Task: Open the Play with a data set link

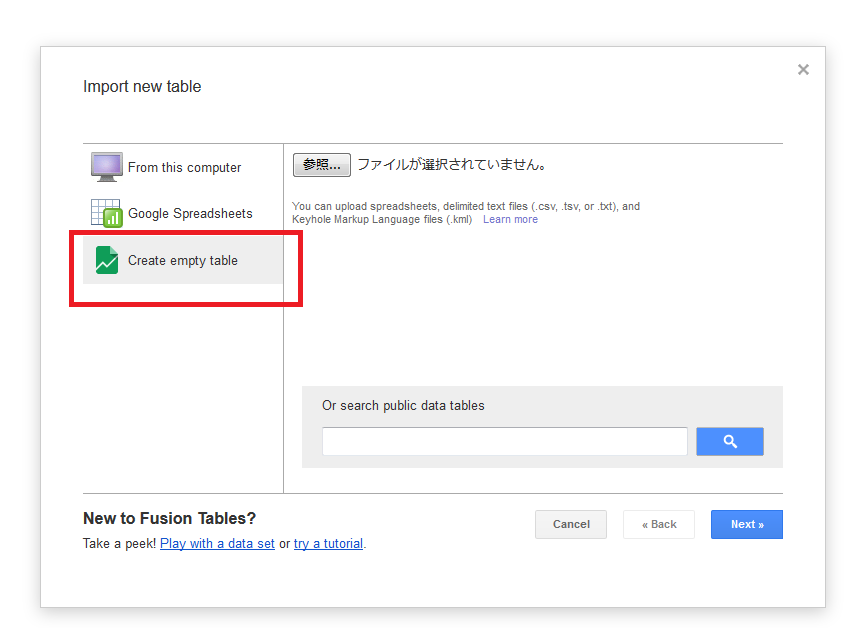Action: pyautogui.click(x=217, y=544)
